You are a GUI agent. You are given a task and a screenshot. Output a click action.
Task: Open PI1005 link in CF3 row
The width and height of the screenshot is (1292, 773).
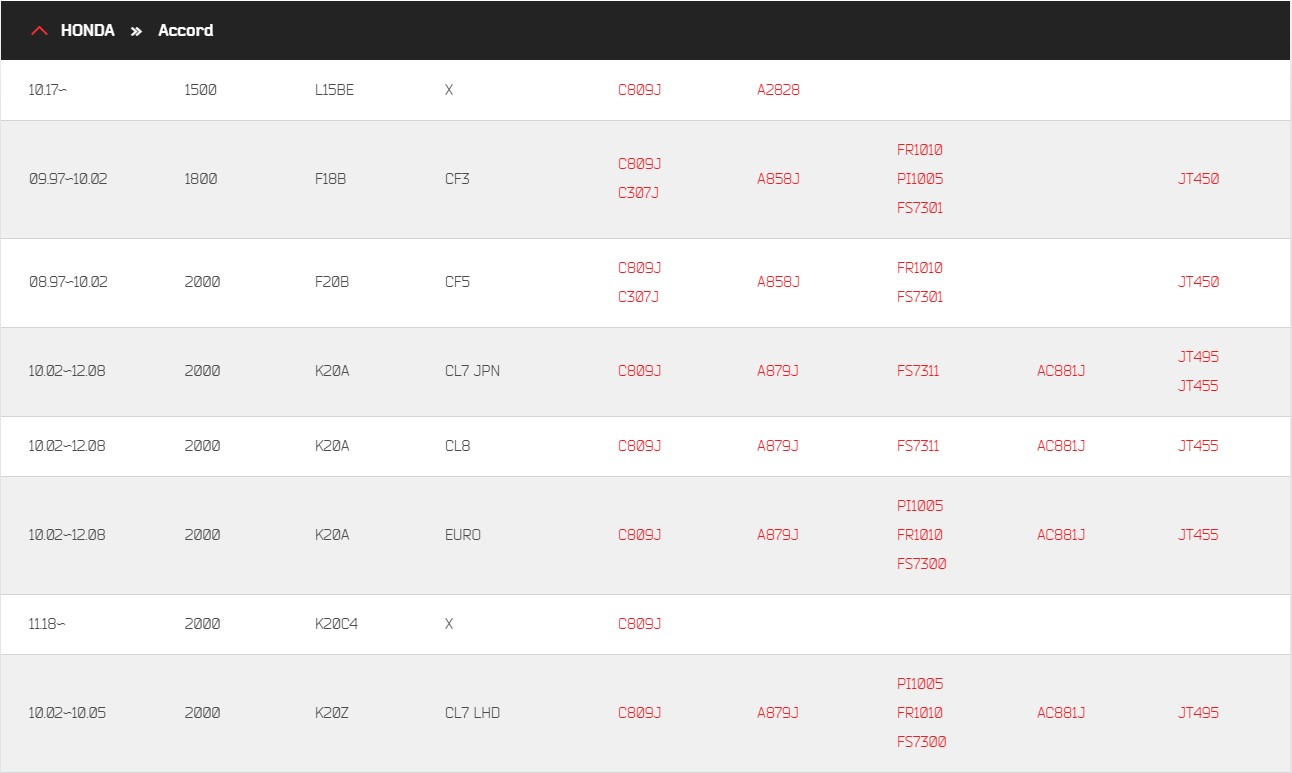pos(920,179)
